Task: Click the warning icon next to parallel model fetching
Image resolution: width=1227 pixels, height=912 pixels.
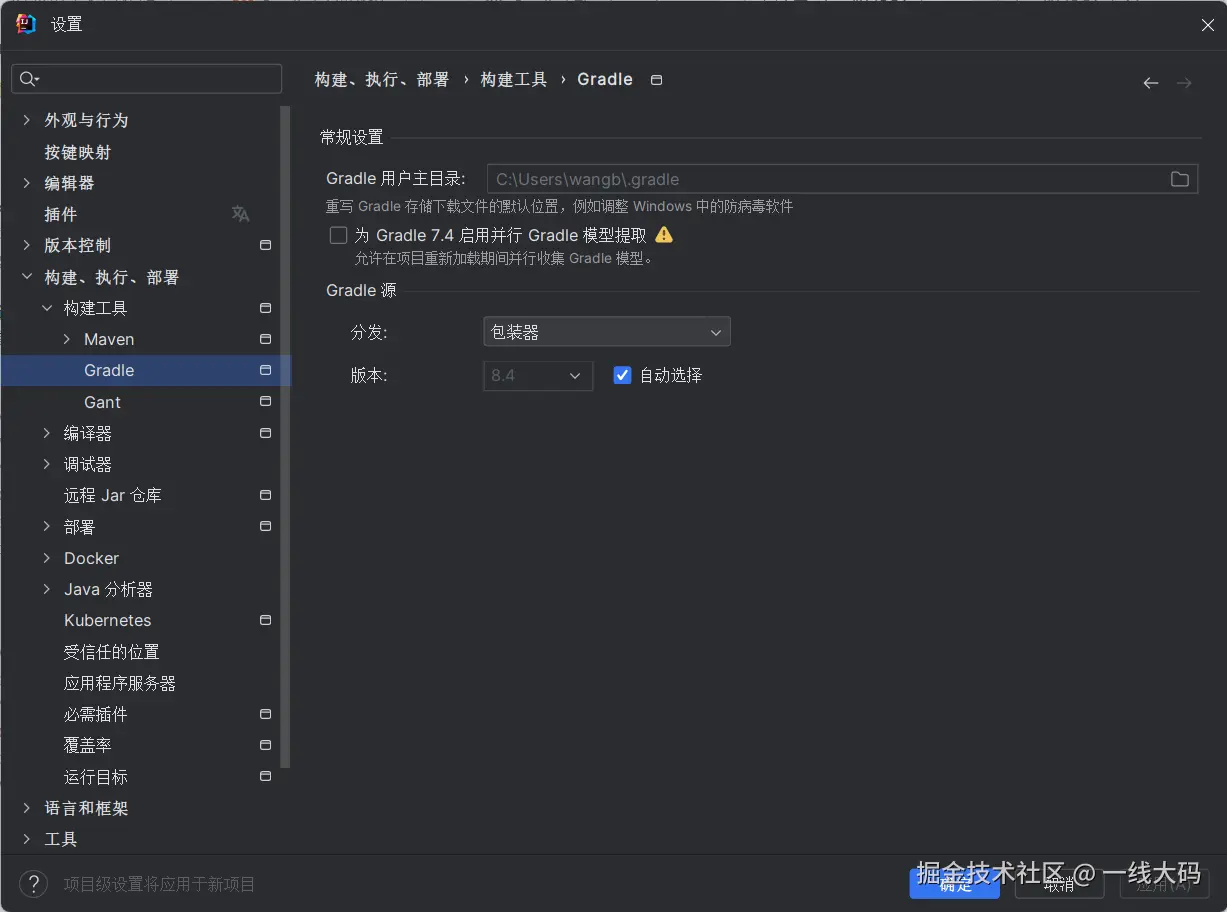Action: (x=664, y=235)
